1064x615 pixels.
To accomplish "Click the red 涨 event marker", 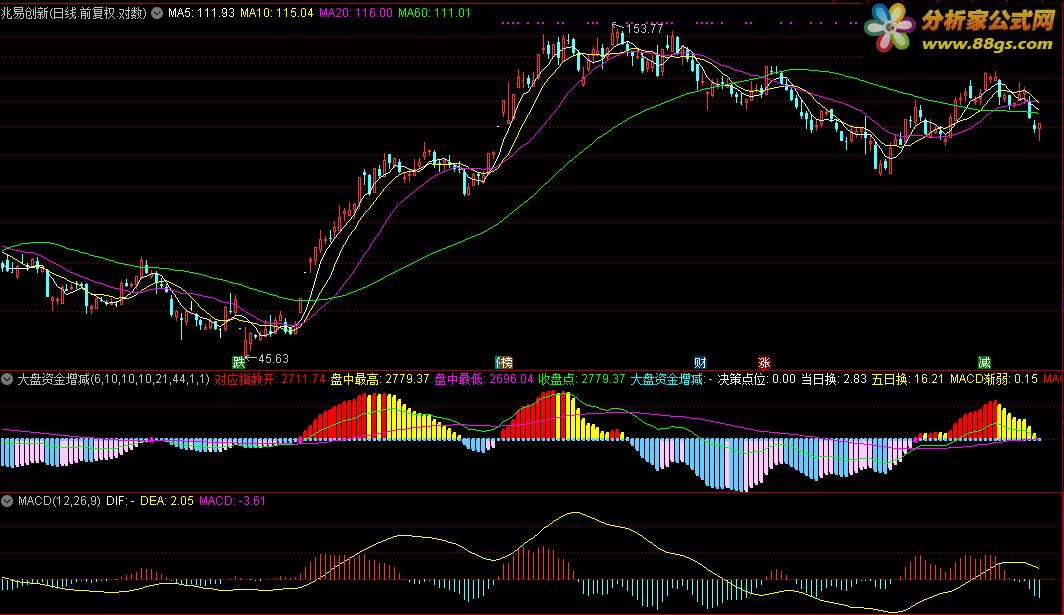I will click(x=764, y=362).
